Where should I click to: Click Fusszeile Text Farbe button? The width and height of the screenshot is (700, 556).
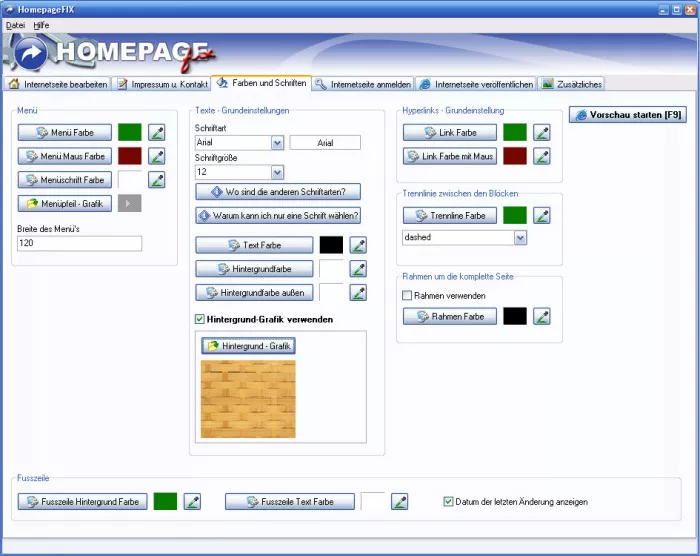tap(290, 502)
